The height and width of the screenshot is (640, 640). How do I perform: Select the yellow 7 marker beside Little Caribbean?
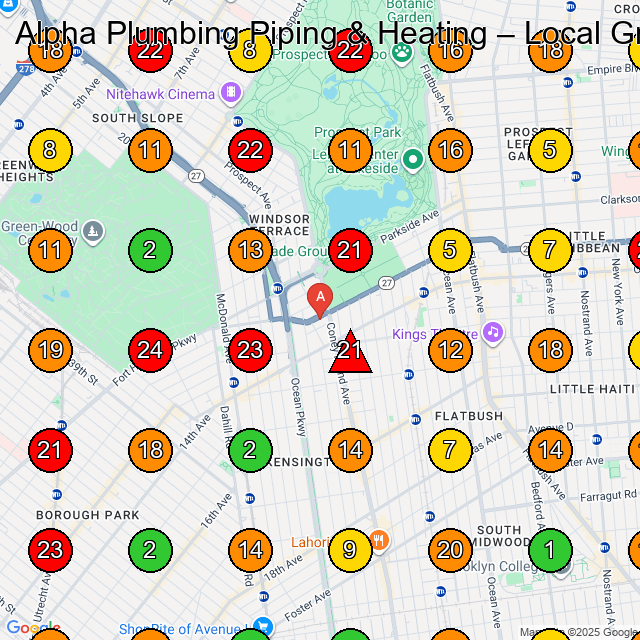[550, 250]
